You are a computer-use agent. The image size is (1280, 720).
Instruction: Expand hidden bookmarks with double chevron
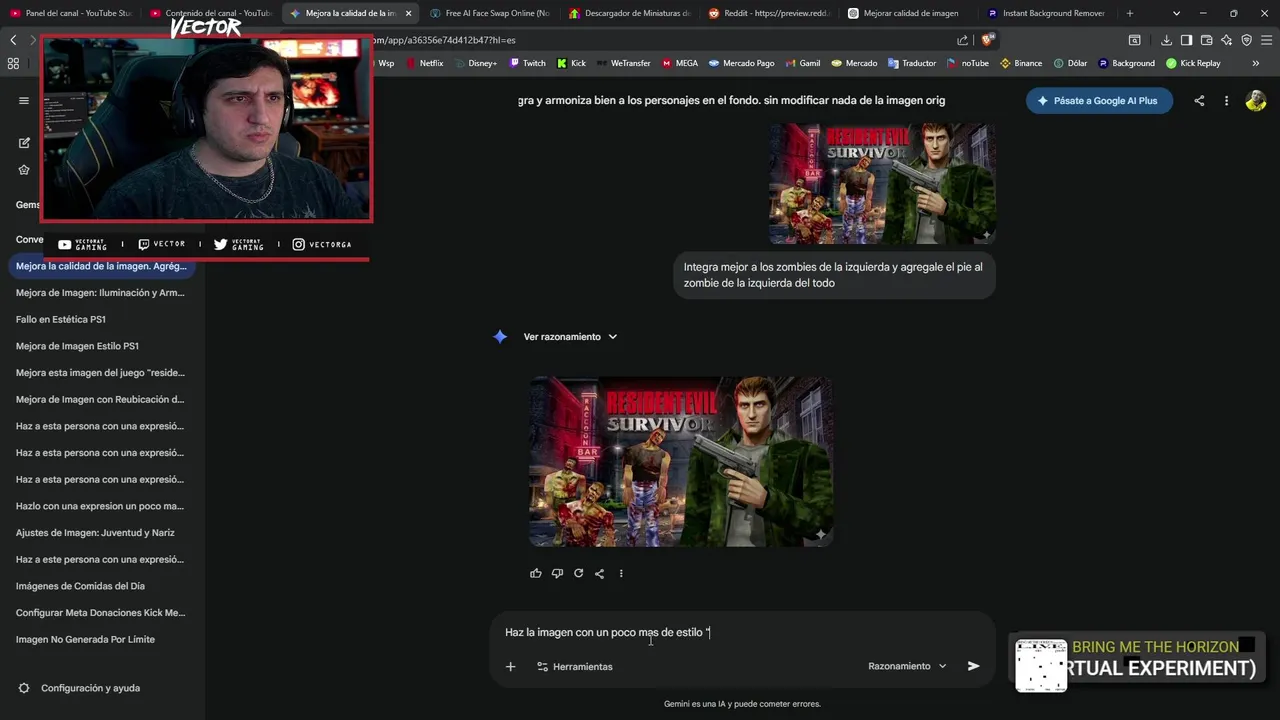1256,63
